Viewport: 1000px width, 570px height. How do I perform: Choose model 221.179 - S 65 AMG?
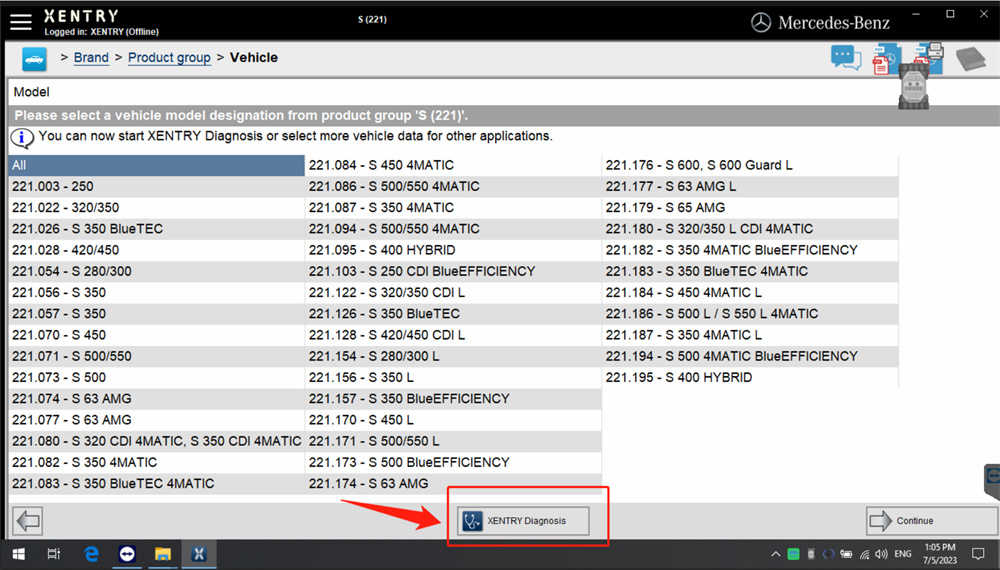point(665,208)
